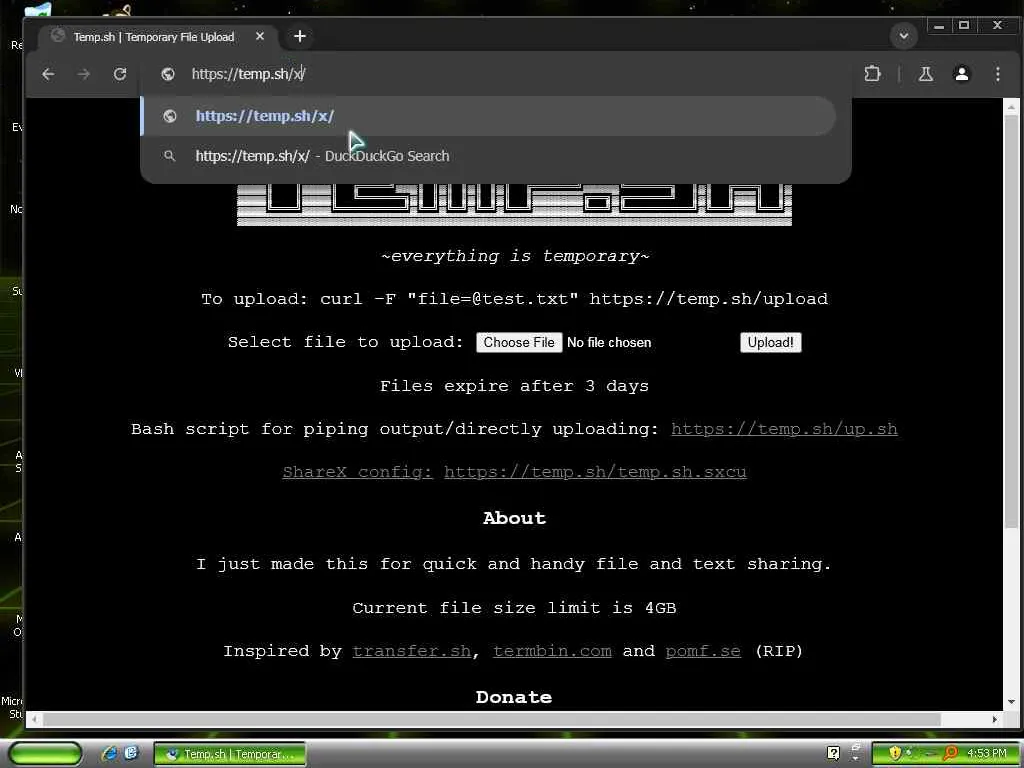Open the profile avatar icon

click(x=961, y=74)
